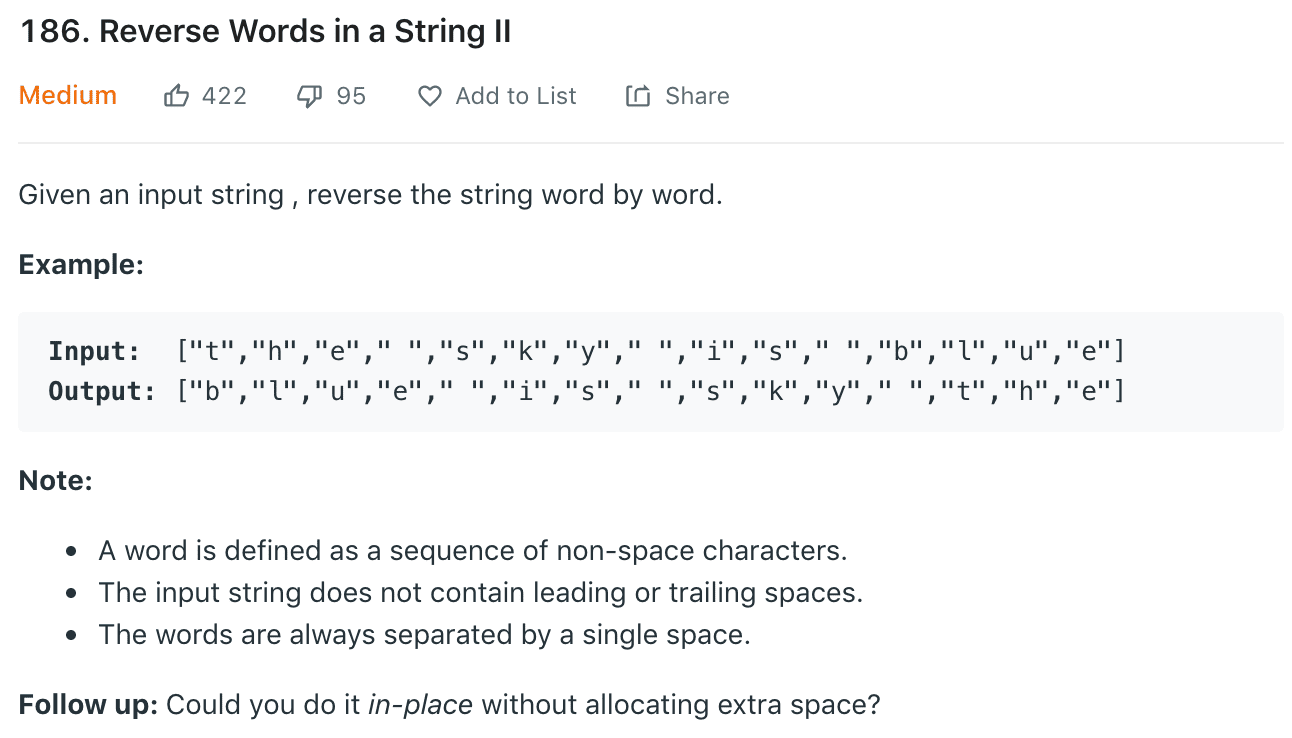Open the Add to List option
The height and width of the screenshot is (738, 1292).
(x=516, y=96)
